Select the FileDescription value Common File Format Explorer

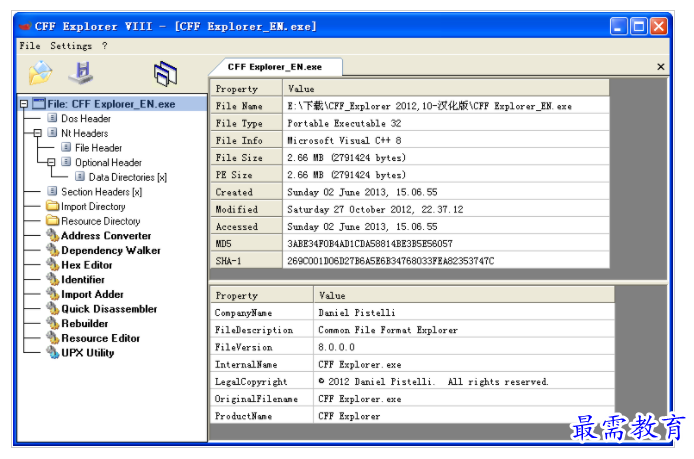pos(388,330)
